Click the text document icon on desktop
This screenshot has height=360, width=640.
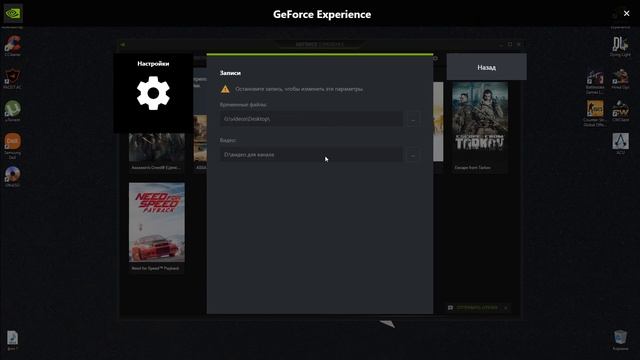(13, 340)
